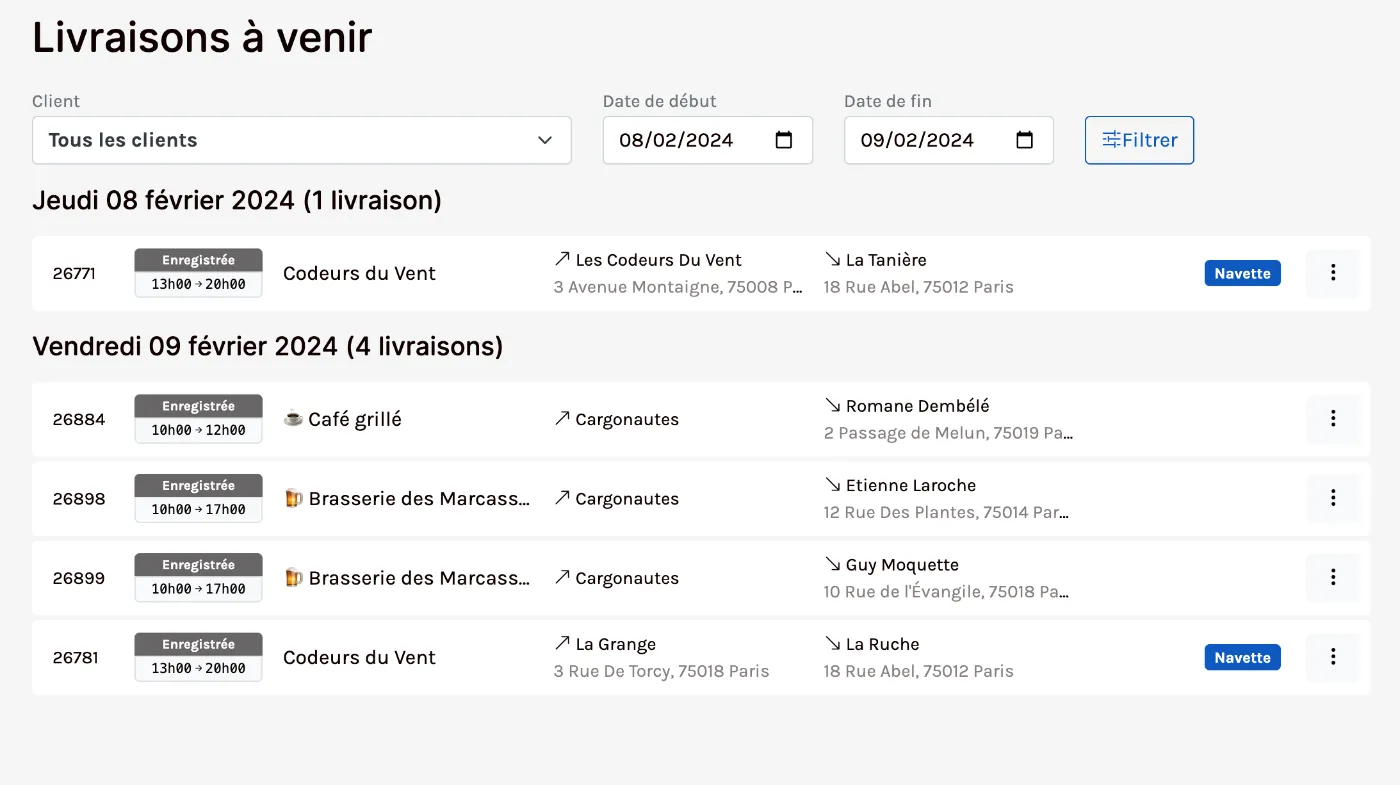The image size is (1400, 785).
Task: Click the drop-off arrow next to Etienne Laroche
Action: [x=832, y=485]
